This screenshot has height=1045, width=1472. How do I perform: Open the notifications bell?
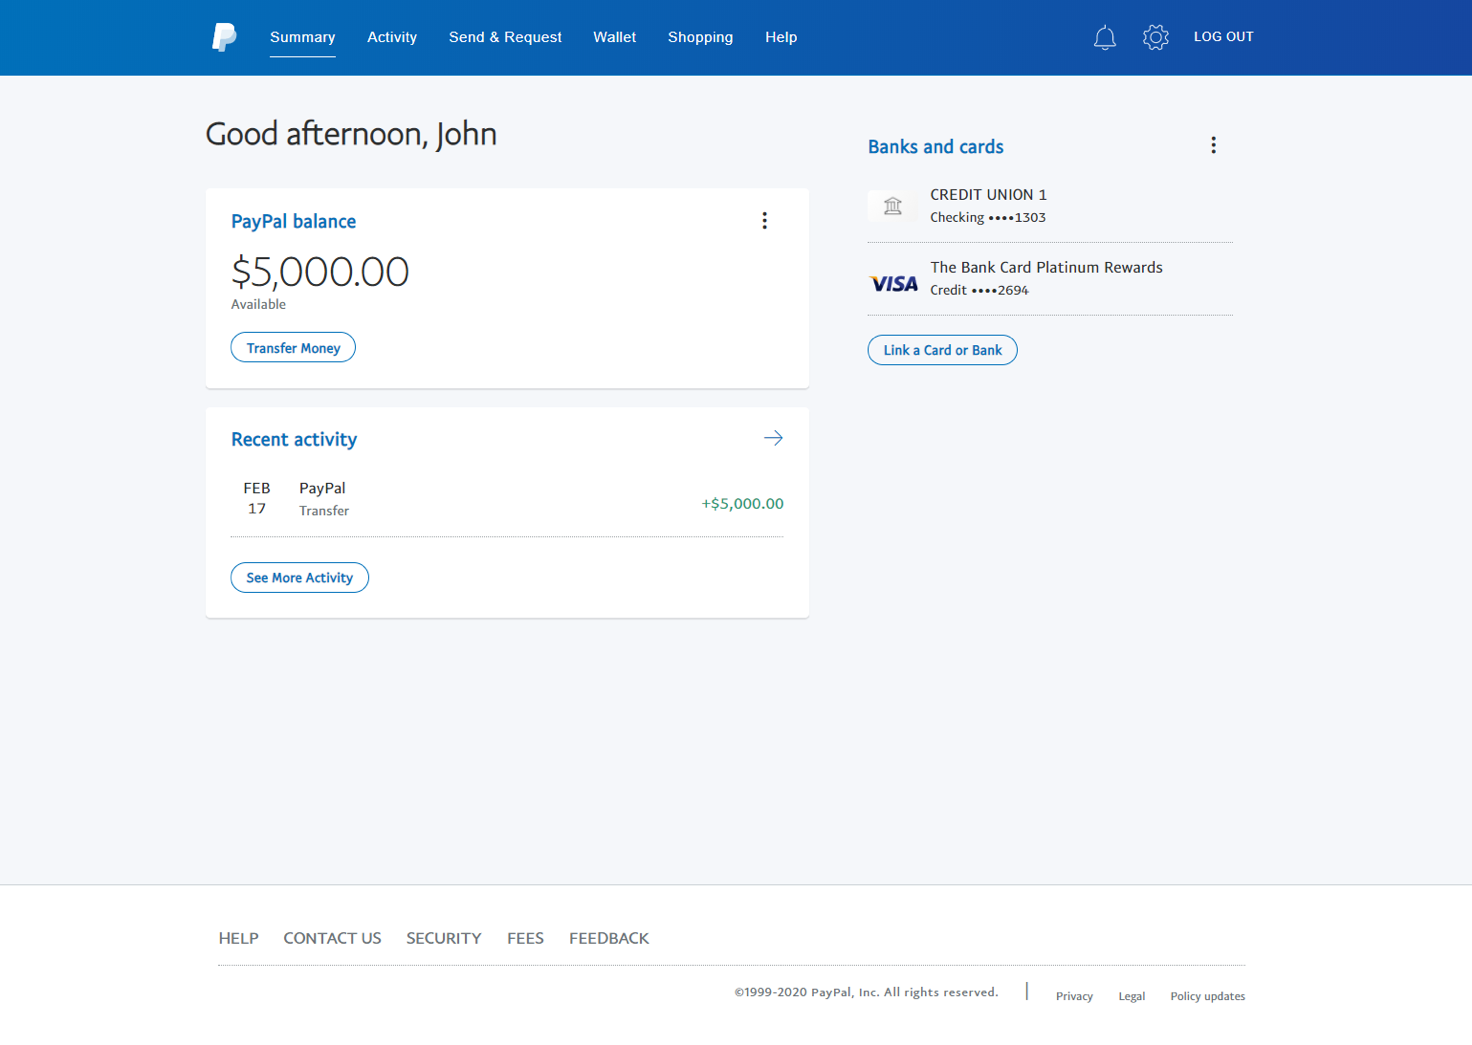pos(1104,38)
